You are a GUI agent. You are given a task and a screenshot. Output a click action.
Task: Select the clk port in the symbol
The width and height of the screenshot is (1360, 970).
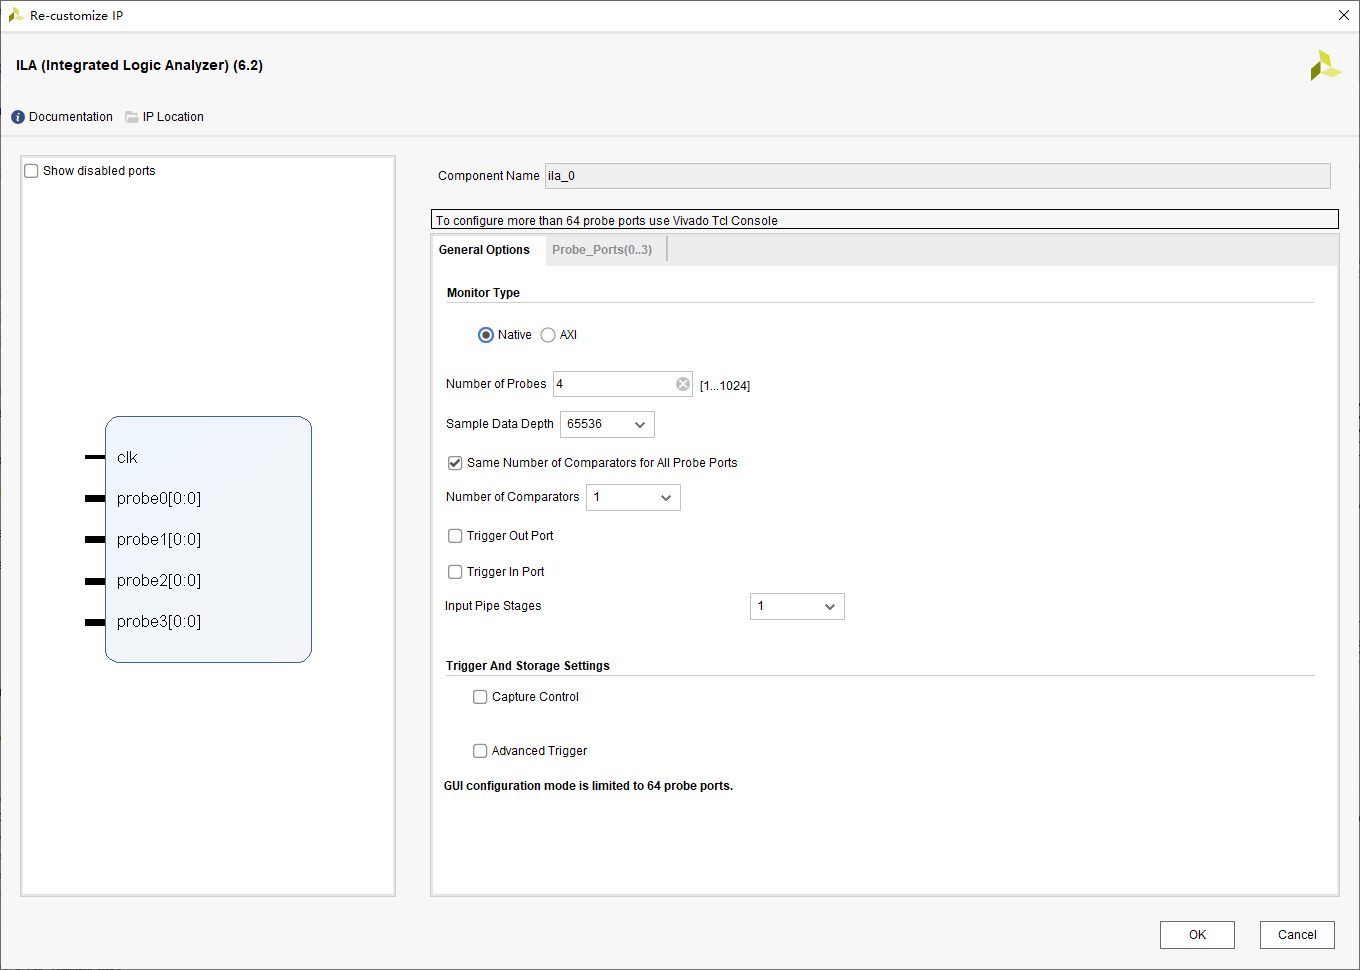[x=127, y=457]
